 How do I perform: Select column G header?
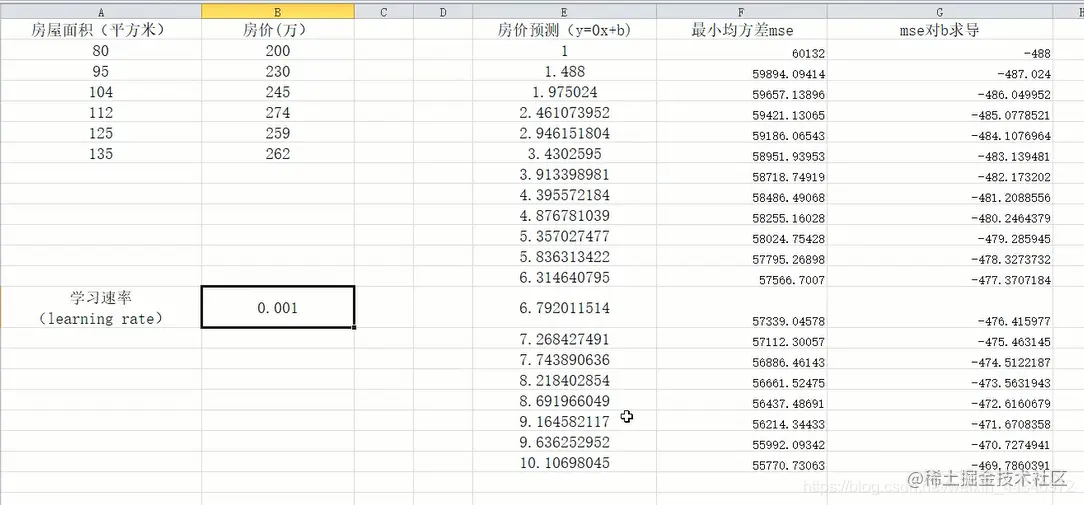coord(940,11)
